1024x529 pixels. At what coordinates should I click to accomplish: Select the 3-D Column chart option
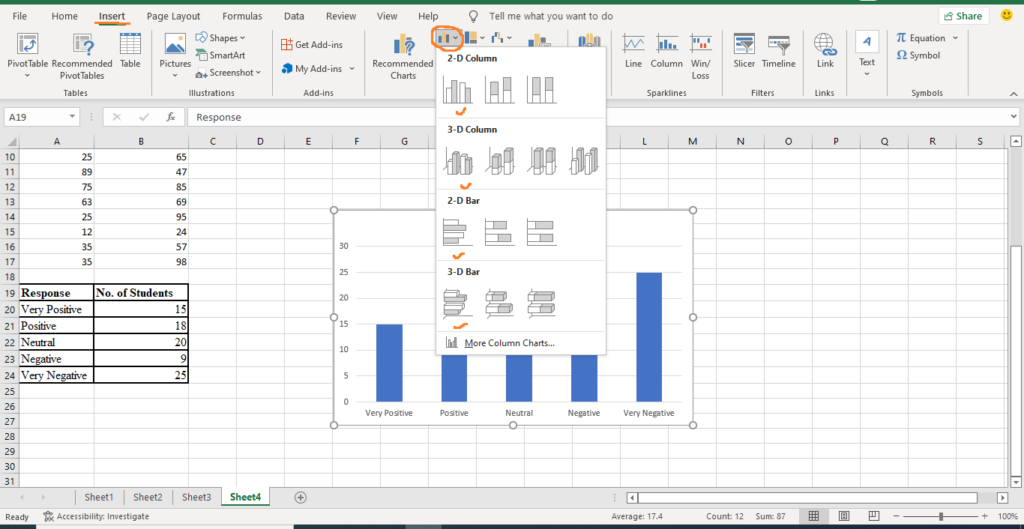tap(584, 161)
